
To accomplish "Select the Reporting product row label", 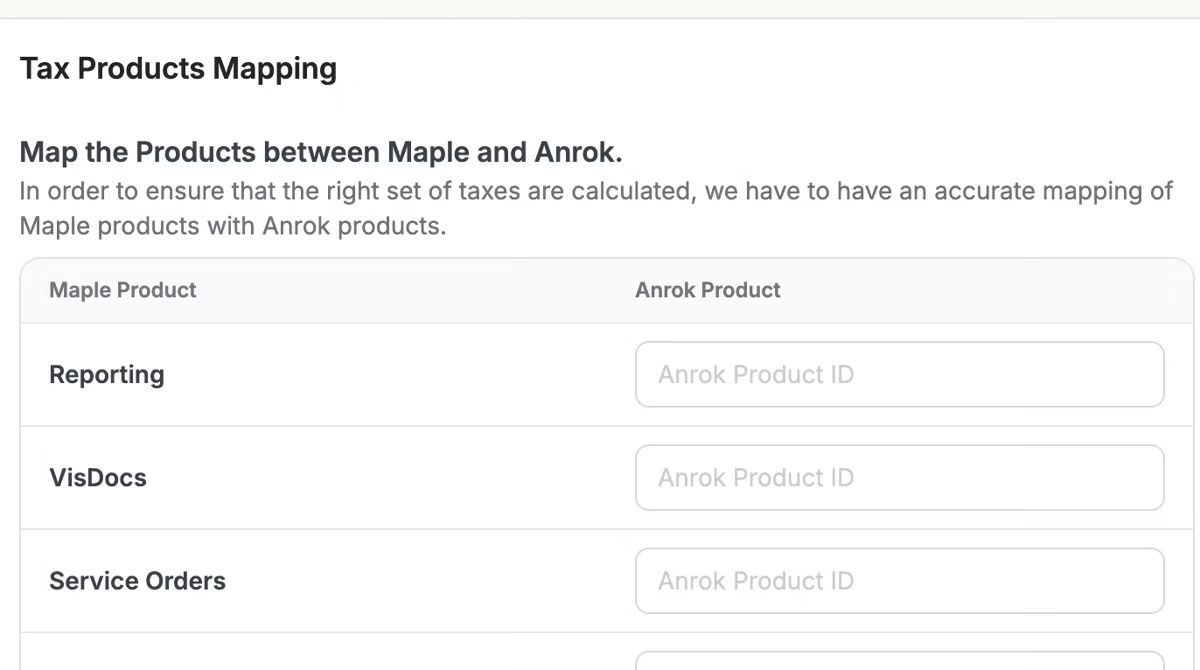I will point(107,375).
